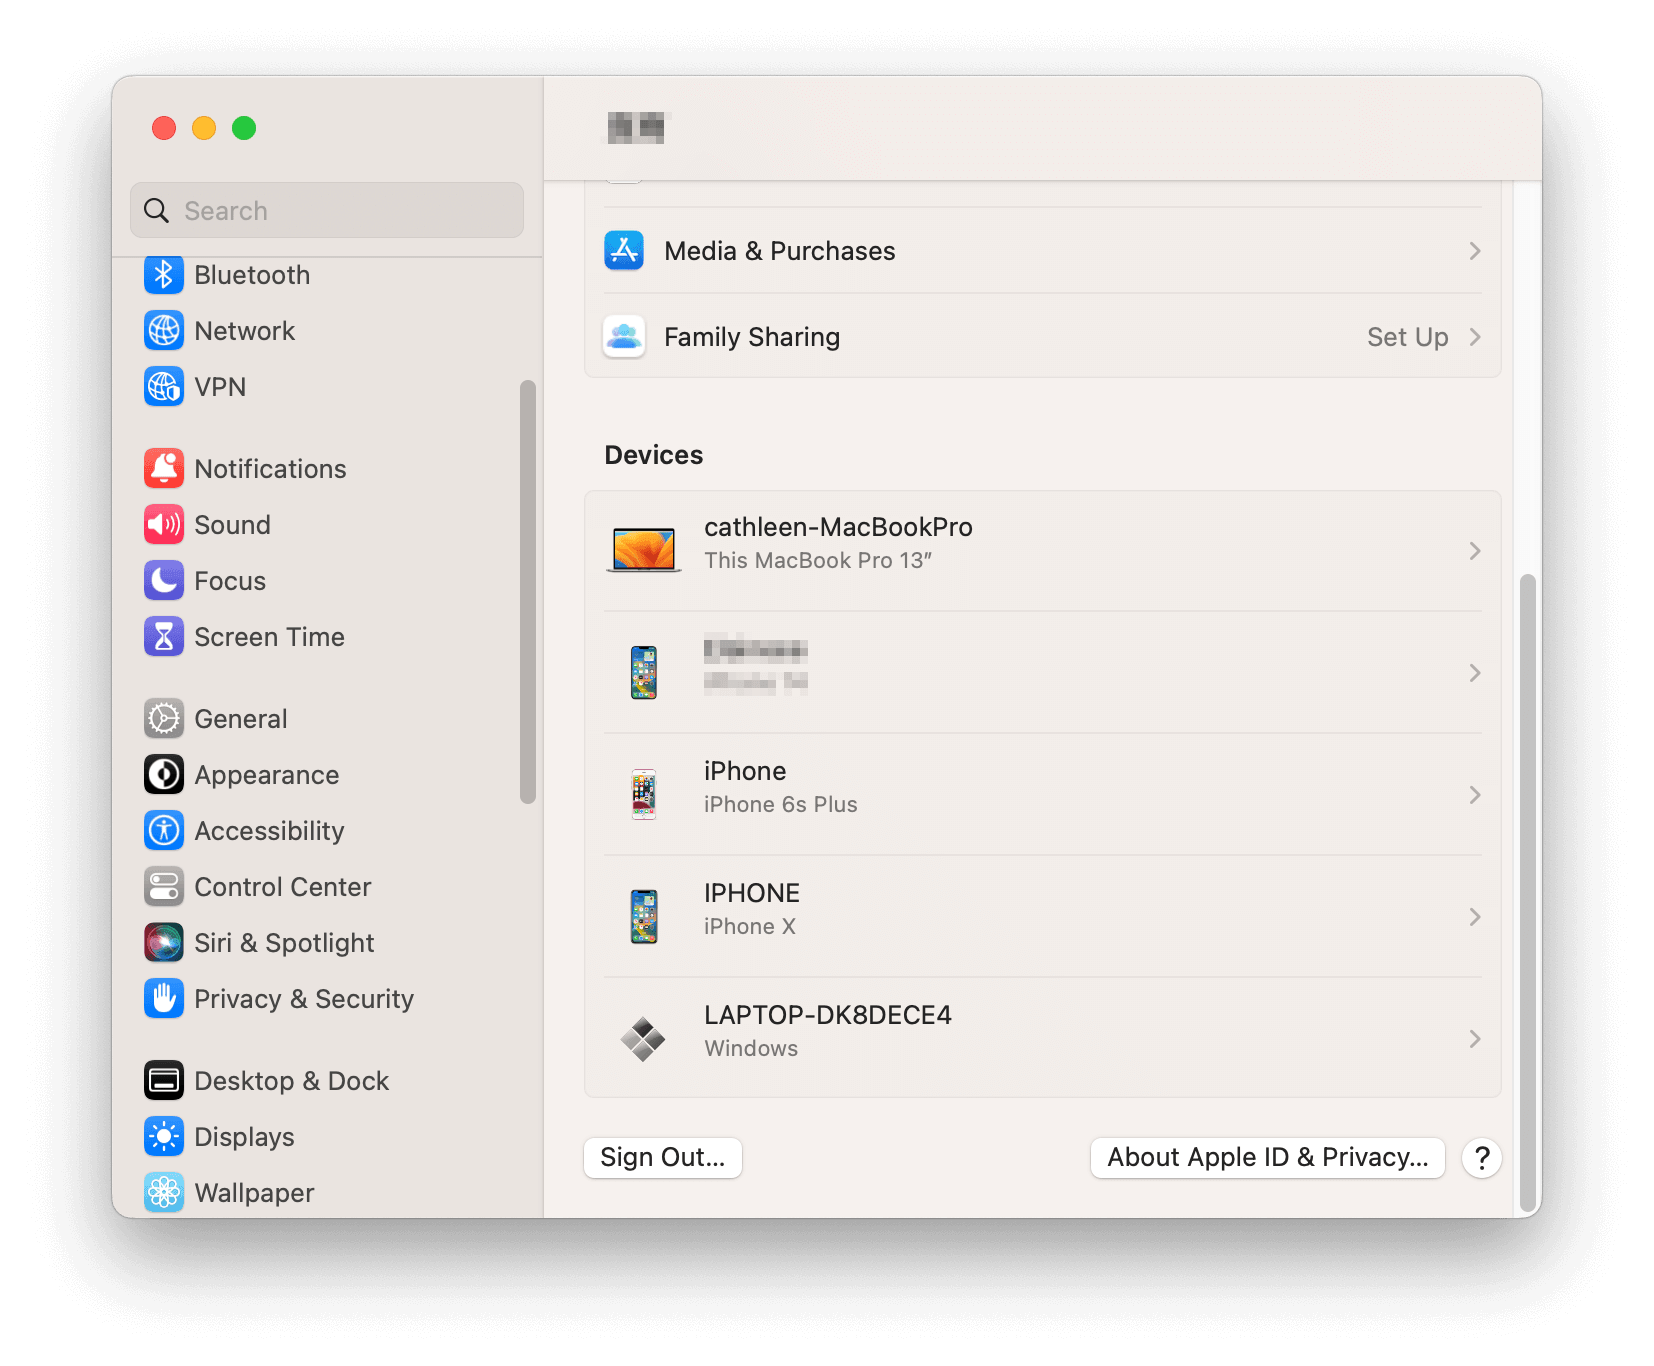Click Media & Purchases label
1654x1366 pixels.
780,251
